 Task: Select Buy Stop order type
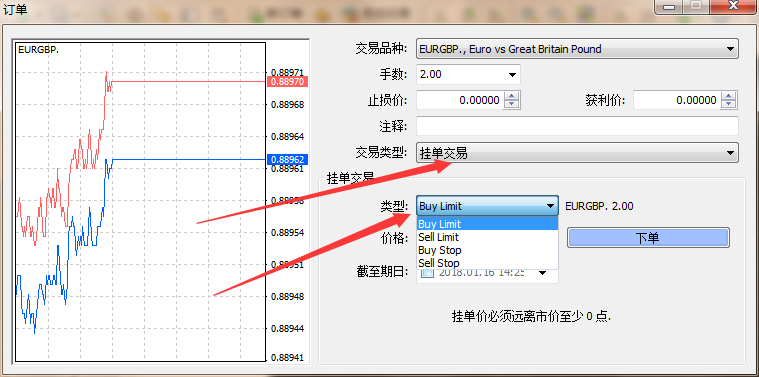[x=487, y=250]
